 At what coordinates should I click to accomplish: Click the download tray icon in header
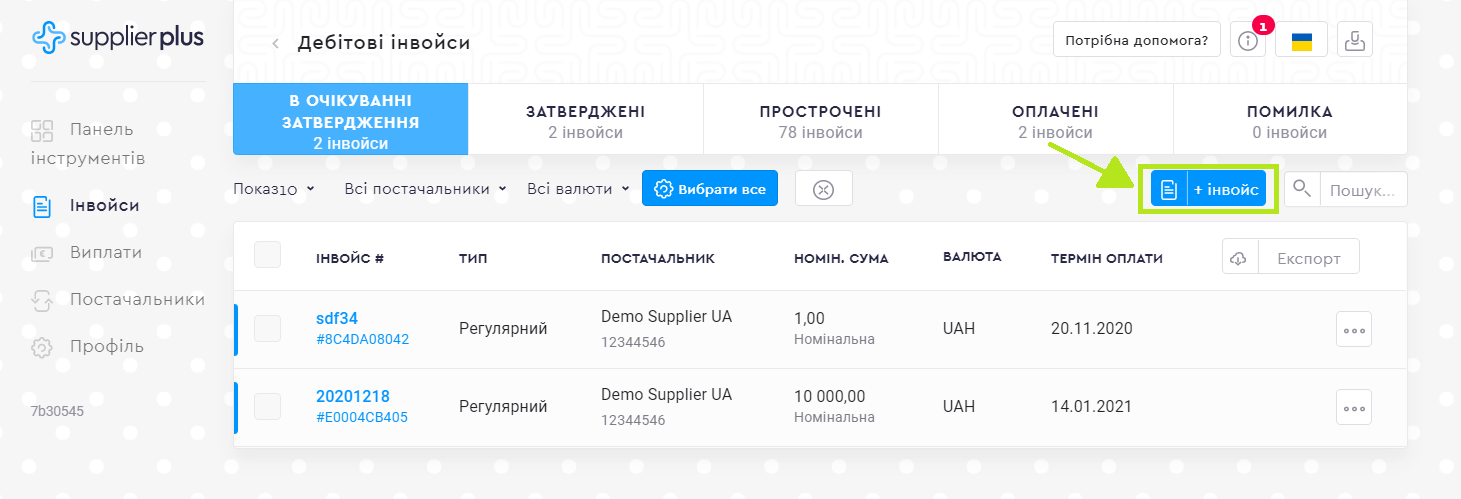point(1355,41)
